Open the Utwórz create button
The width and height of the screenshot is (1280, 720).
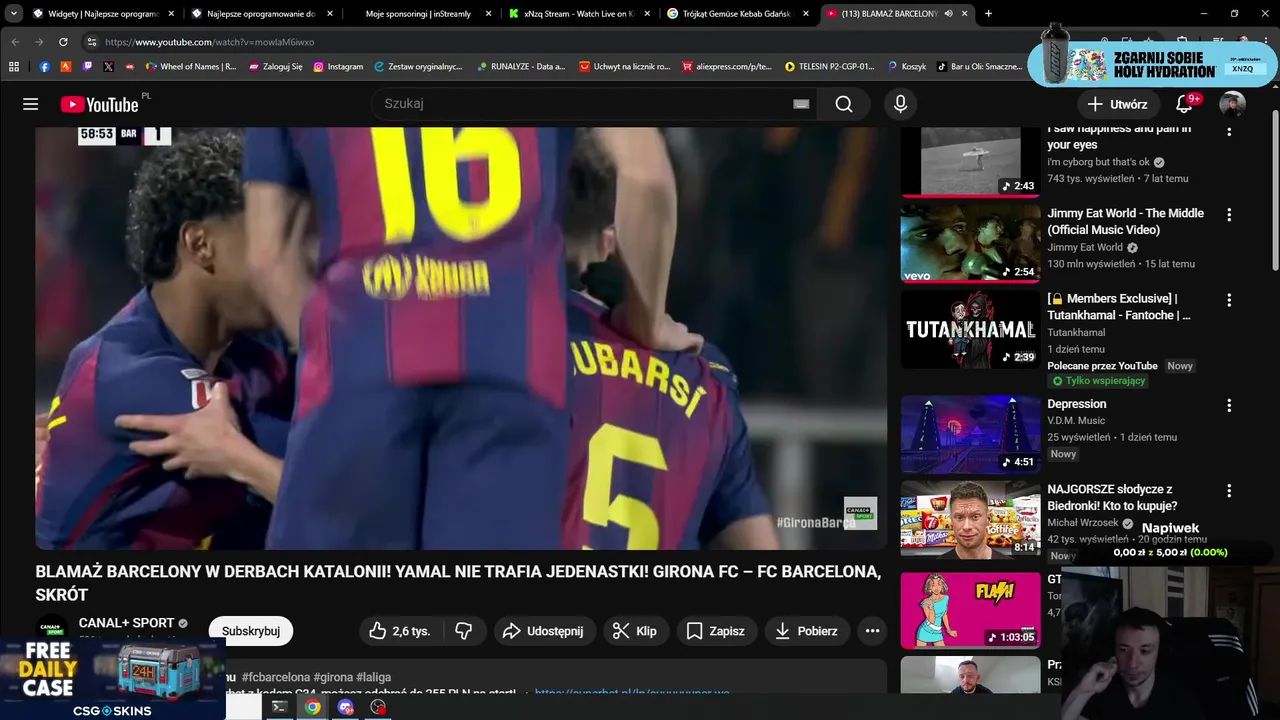coord(1118,104)
